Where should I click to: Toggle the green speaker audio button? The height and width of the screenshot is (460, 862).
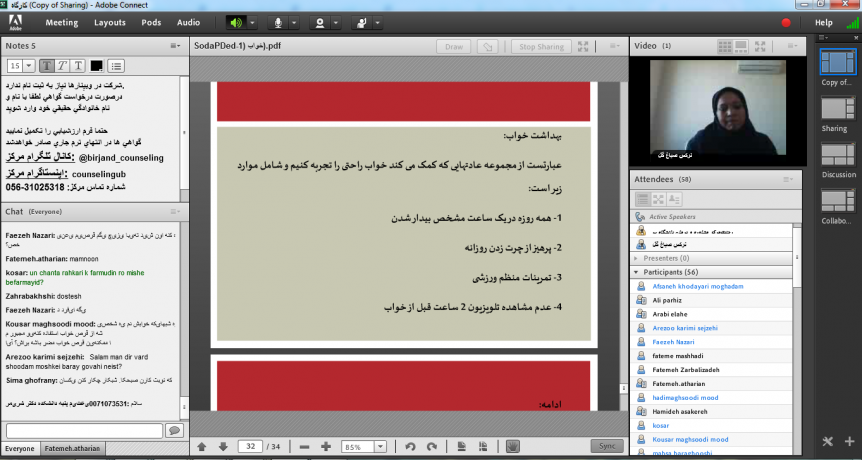click(236, 23)
